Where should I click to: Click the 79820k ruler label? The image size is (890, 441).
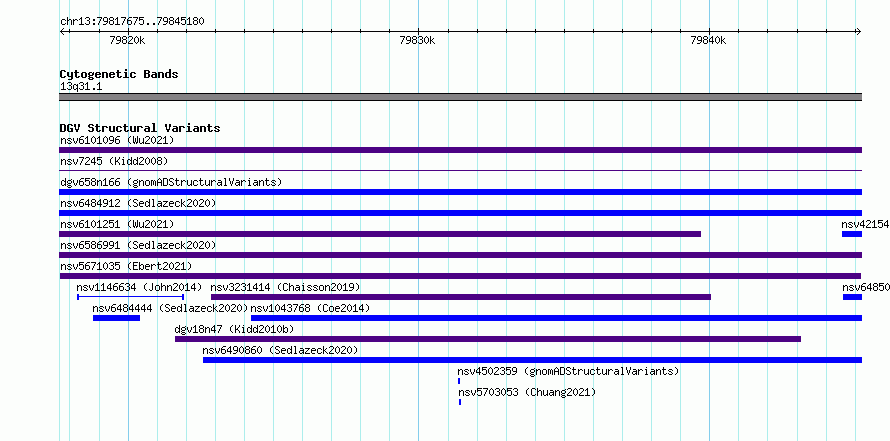click(127, 40)
